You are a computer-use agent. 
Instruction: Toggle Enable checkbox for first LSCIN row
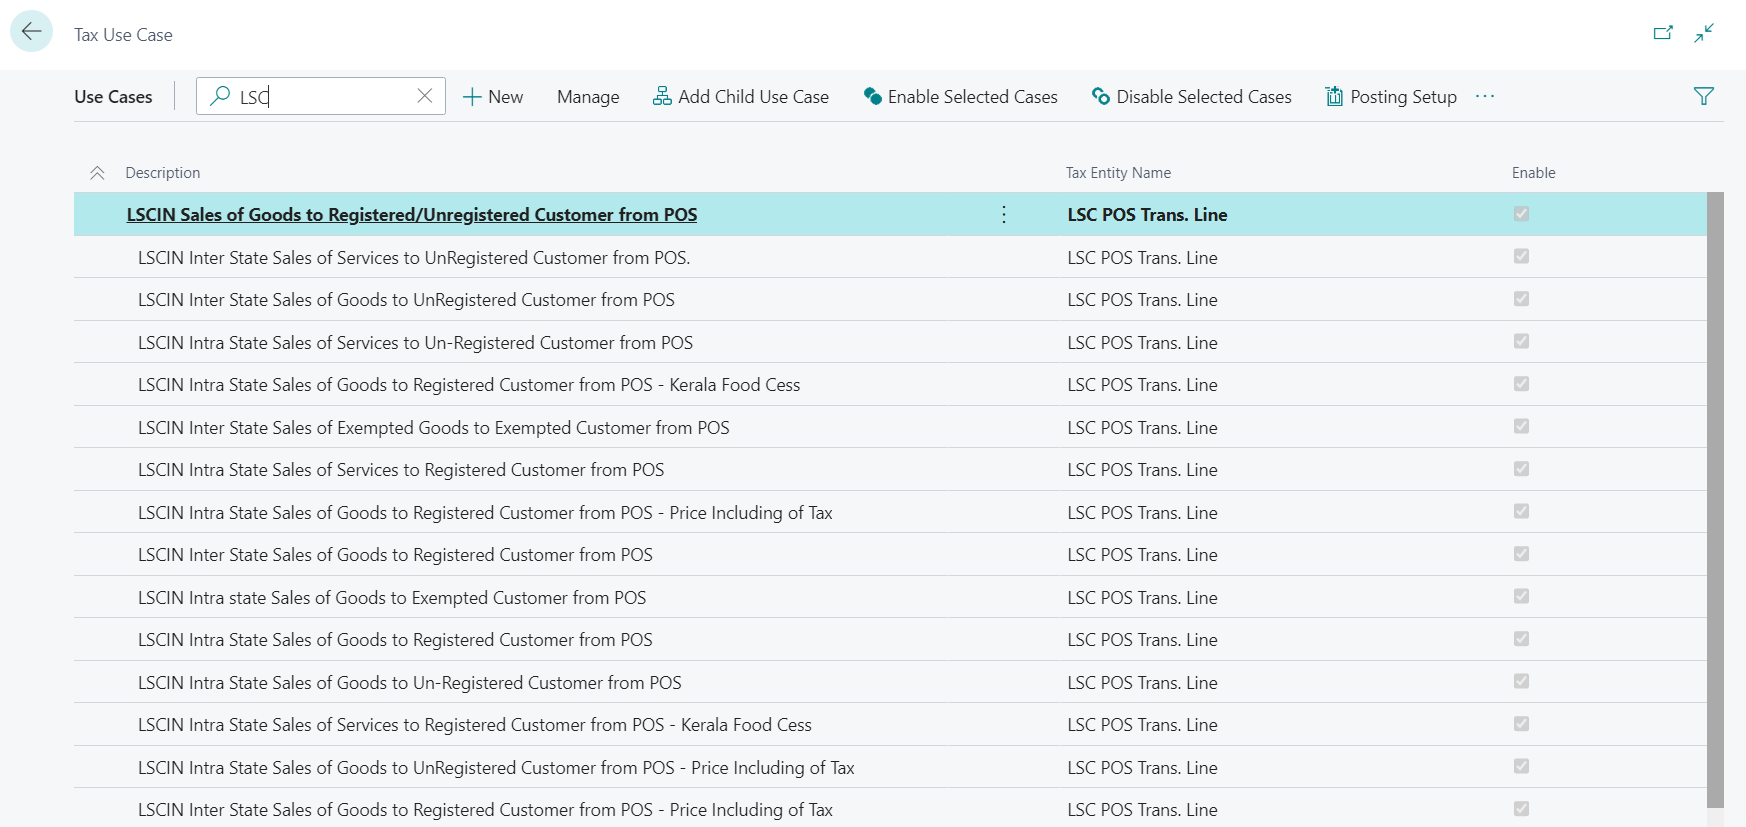tap(1521, 214)
